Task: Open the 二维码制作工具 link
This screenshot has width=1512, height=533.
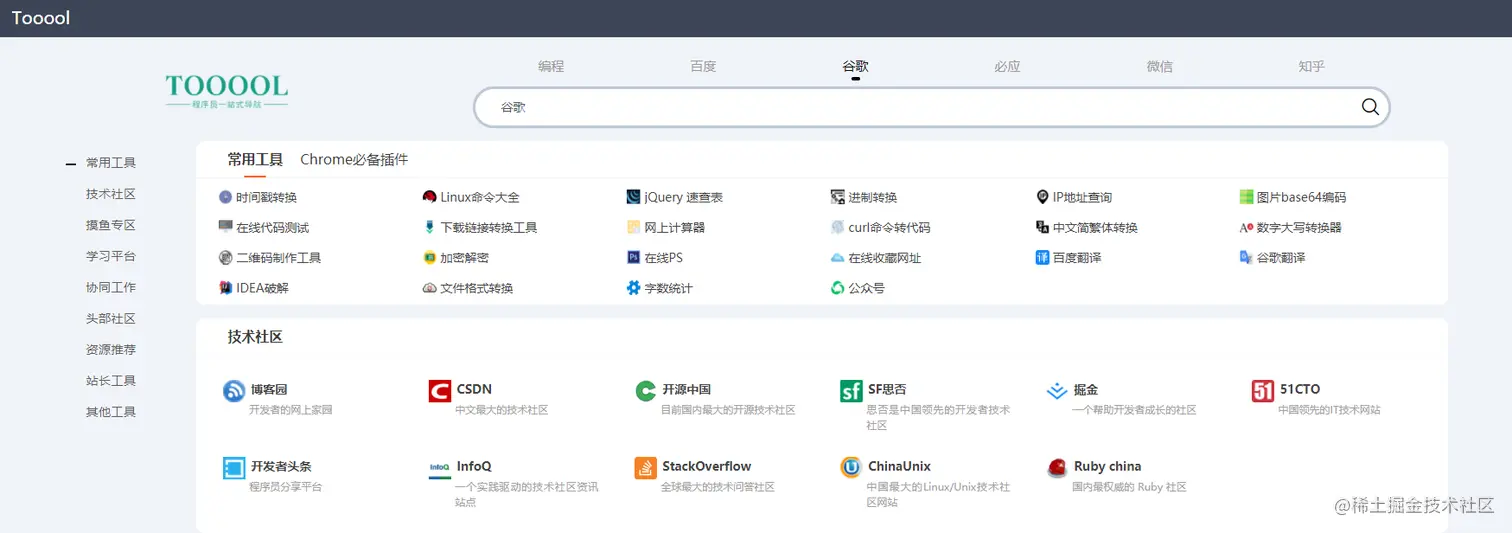Action: pos(278,257)
